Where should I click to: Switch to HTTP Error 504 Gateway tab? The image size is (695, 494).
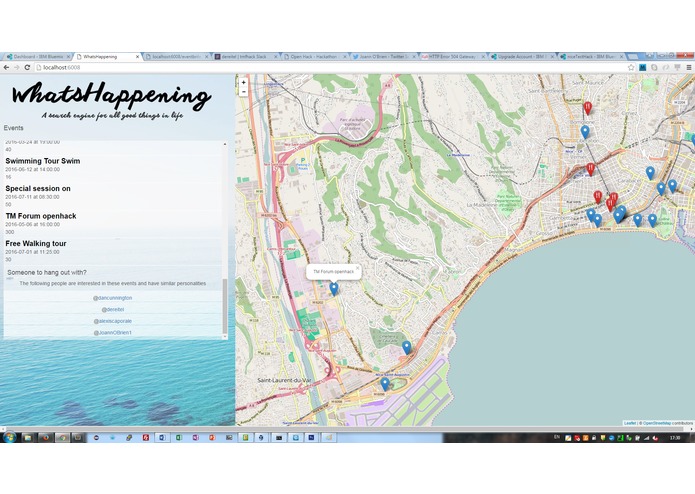[x=453, y=57]
